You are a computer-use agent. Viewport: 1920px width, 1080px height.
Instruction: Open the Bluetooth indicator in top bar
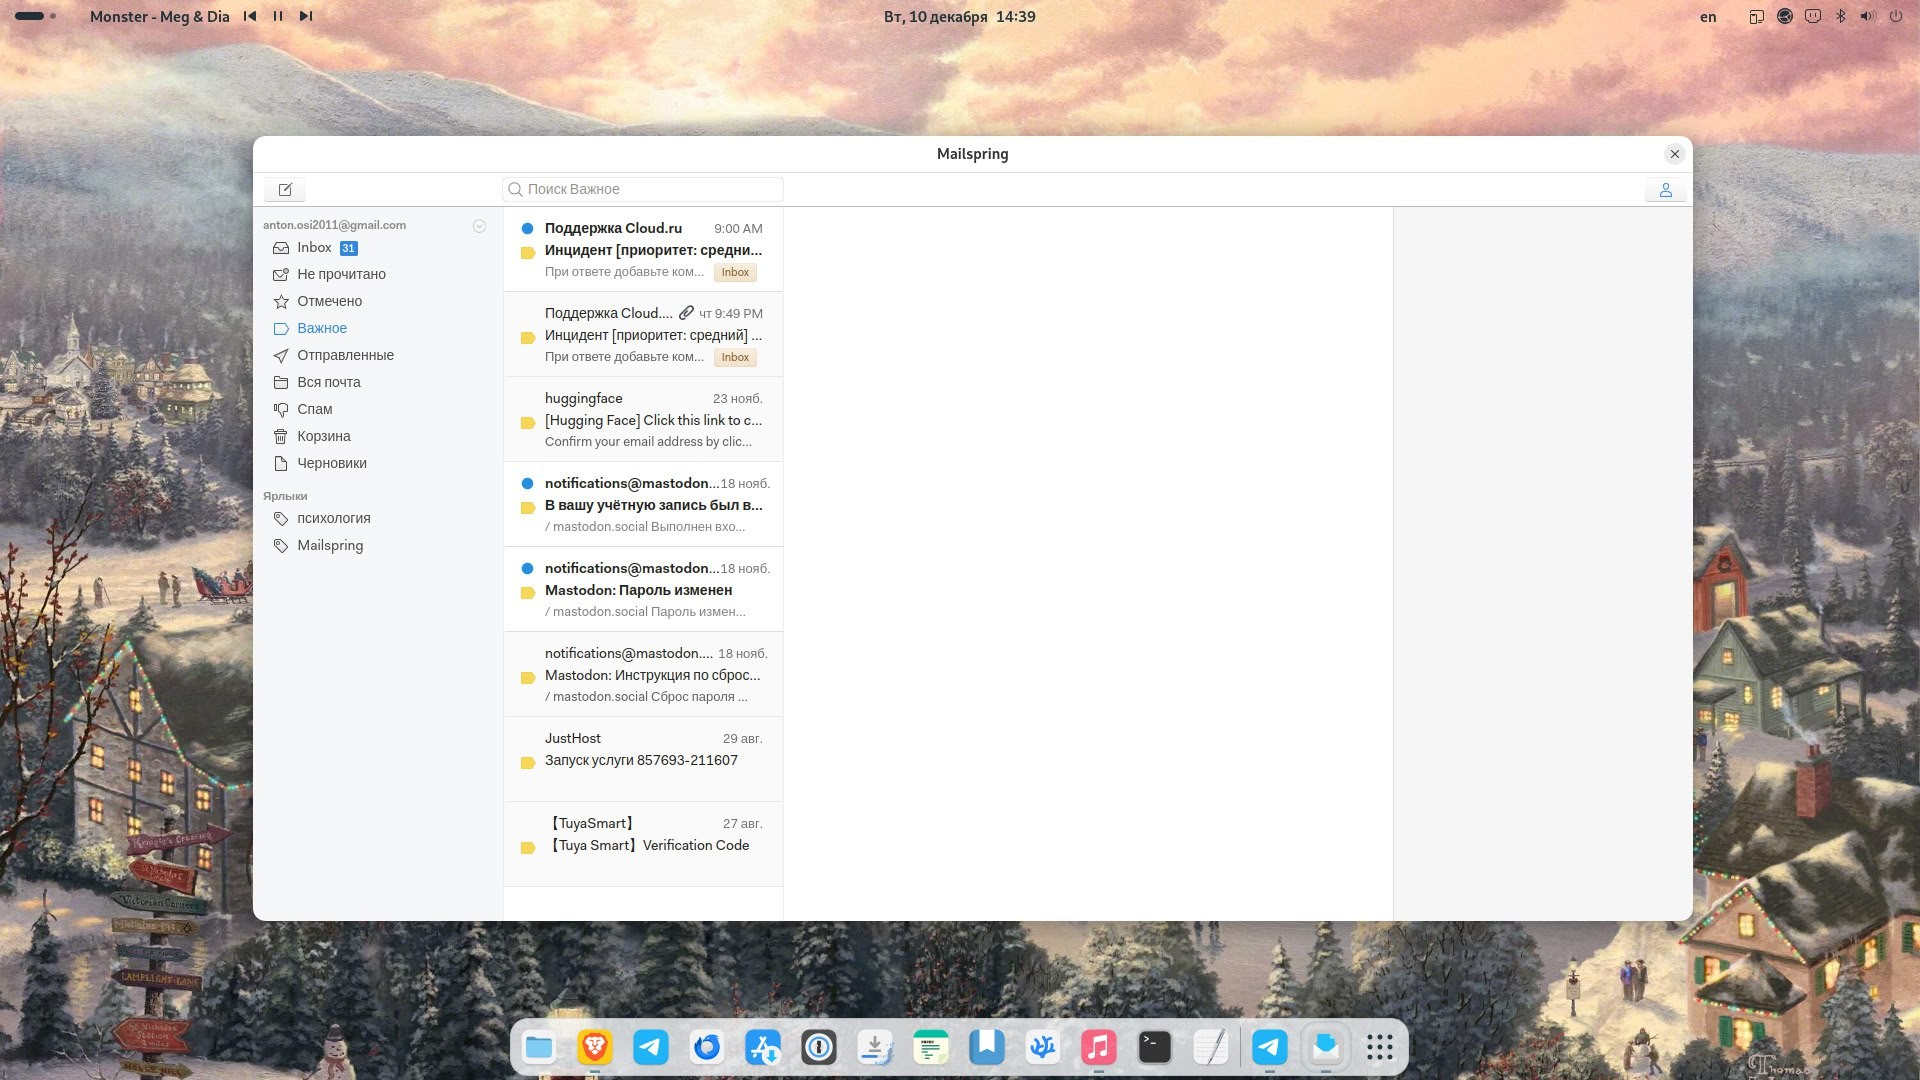pyautogui.click(x=1840, y=16)
